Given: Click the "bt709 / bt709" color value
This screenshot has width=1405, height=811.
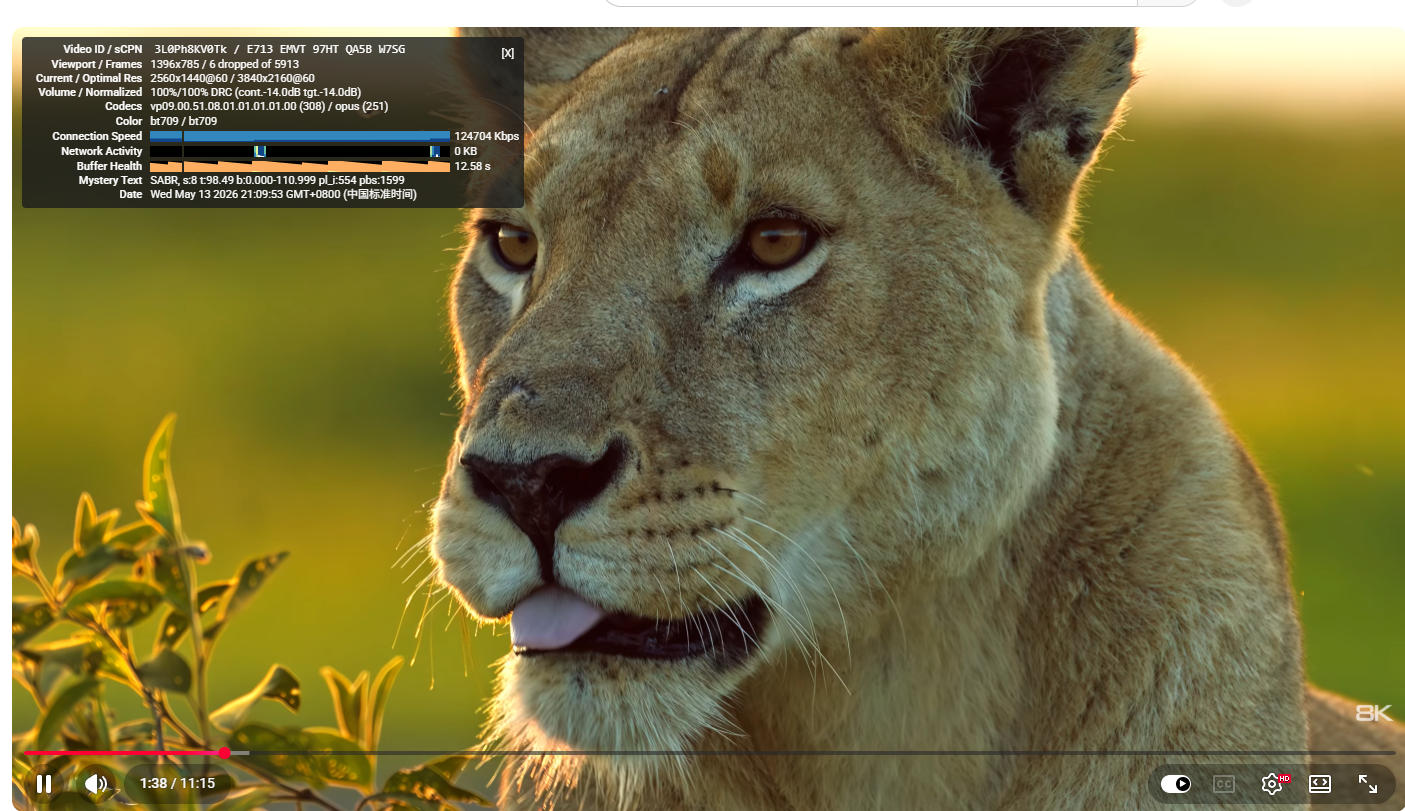Looking at the screenshot, I should tap(183, 121).
